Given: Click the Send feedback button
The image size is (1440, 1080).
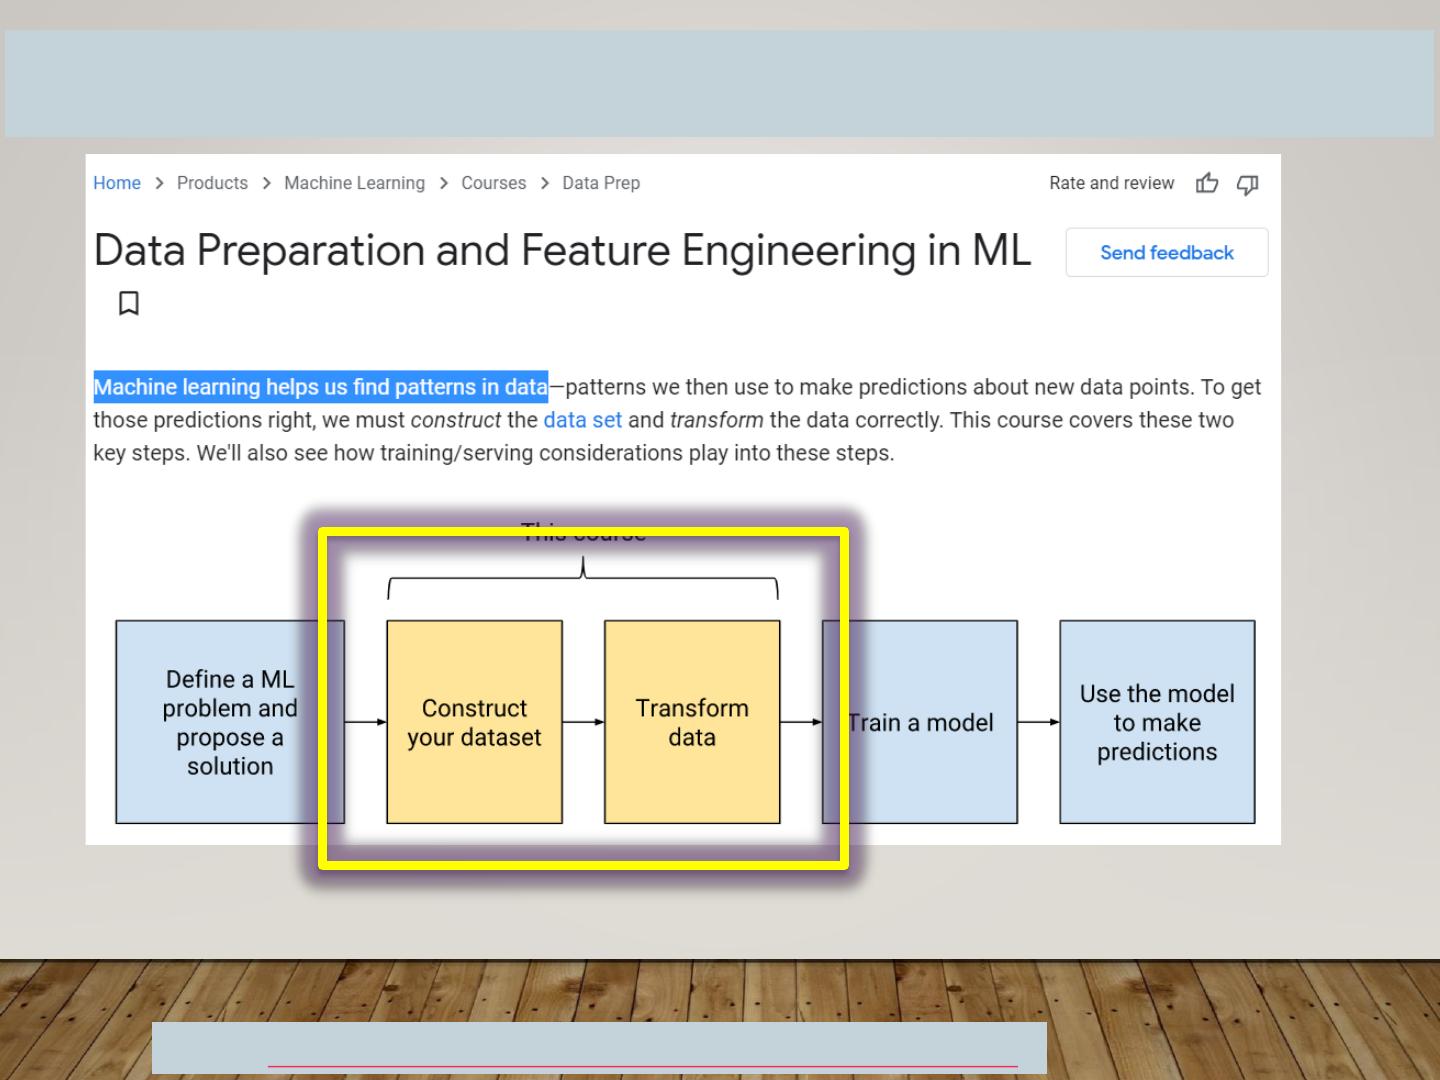Looking at the screenshot, I should pyautogui.click(x=1167, y=252).
